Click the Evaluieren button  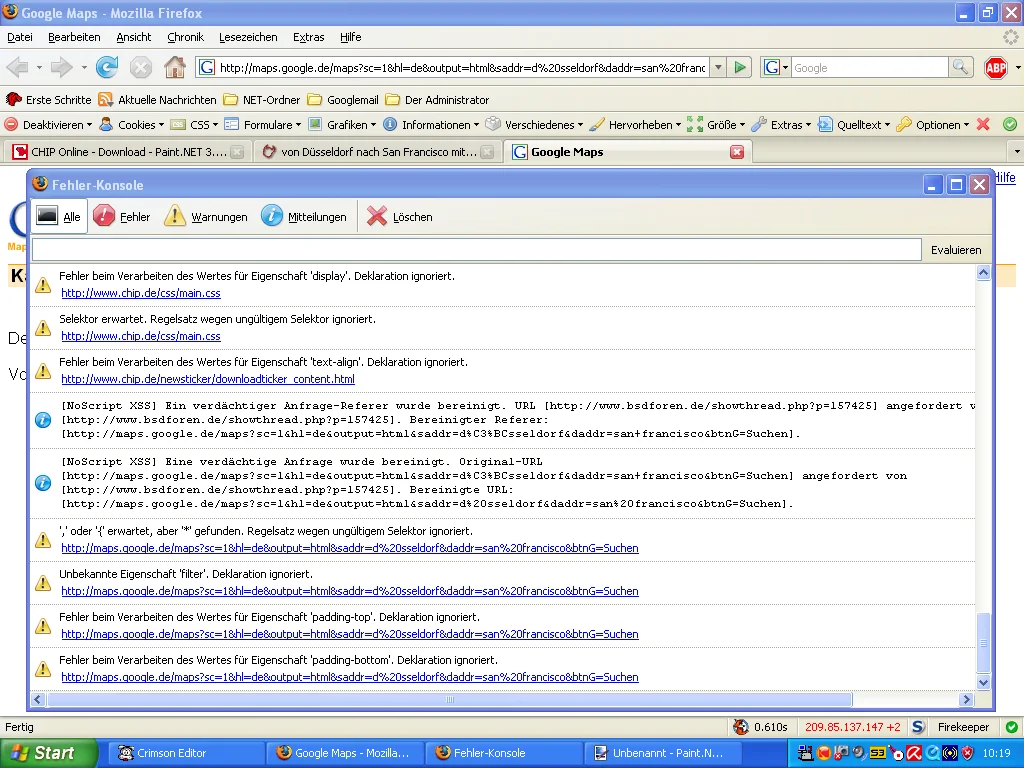tap(956, 250)
